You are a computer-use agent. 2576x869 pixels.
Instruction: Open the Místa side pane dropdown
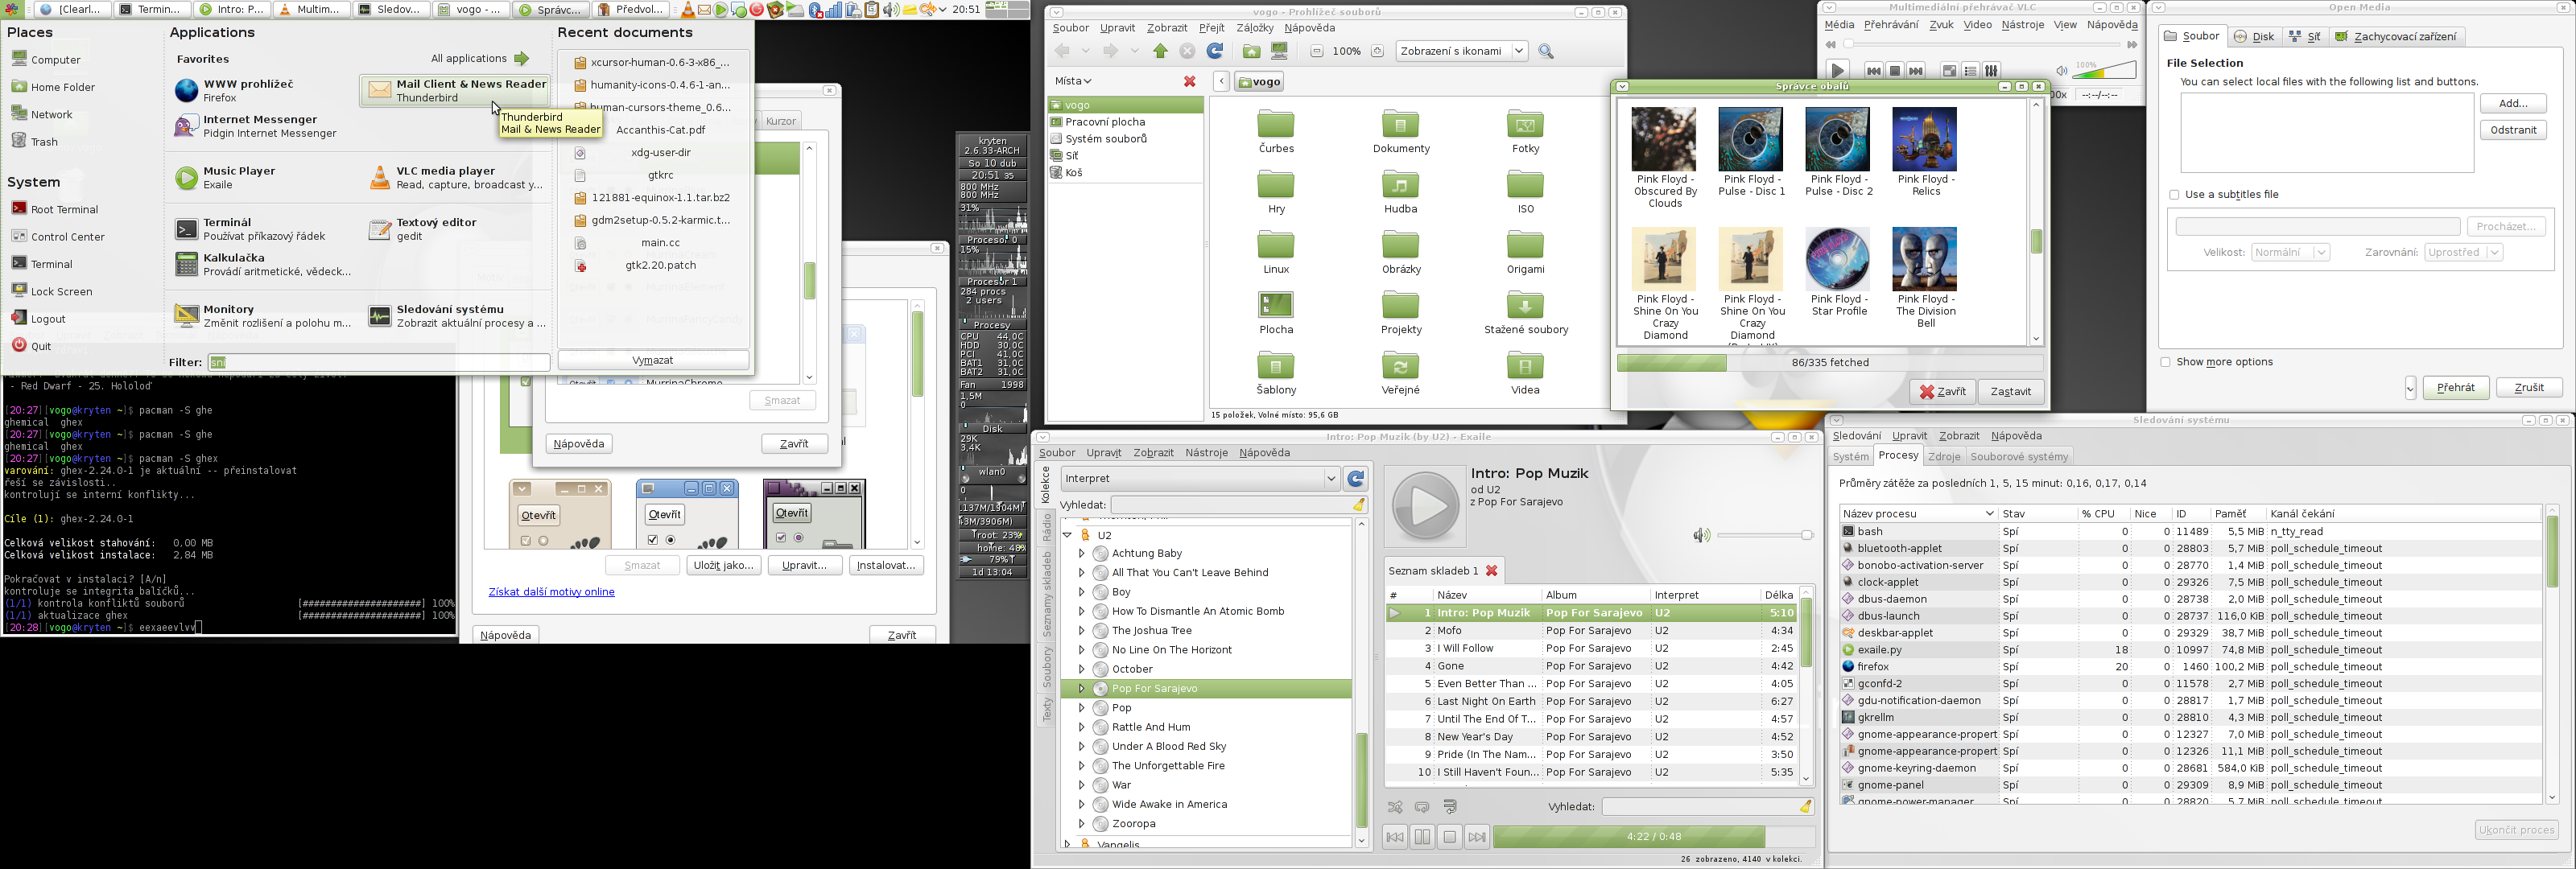[1073, 81]
